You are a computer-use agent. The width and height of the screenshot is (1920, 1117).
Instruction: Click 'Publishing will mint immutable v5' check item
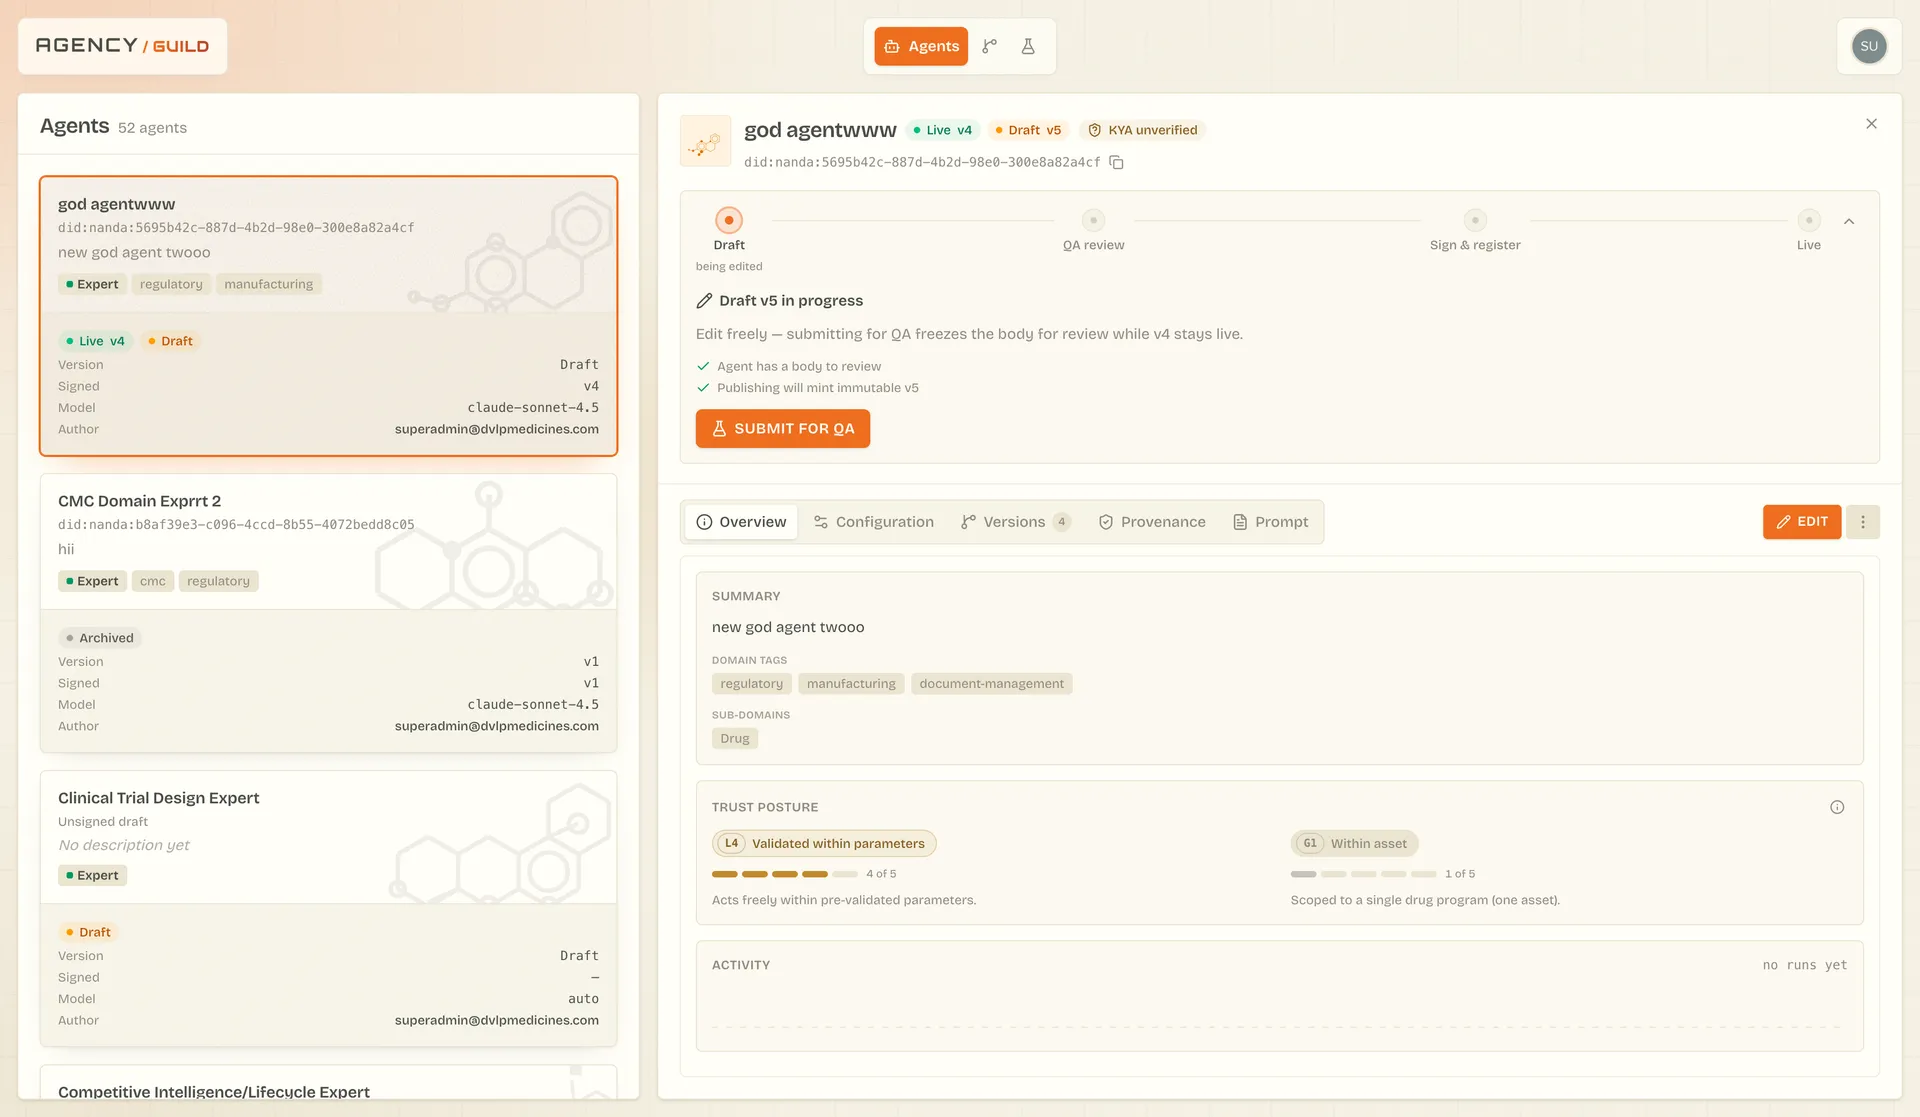click(x=807, y=388)
